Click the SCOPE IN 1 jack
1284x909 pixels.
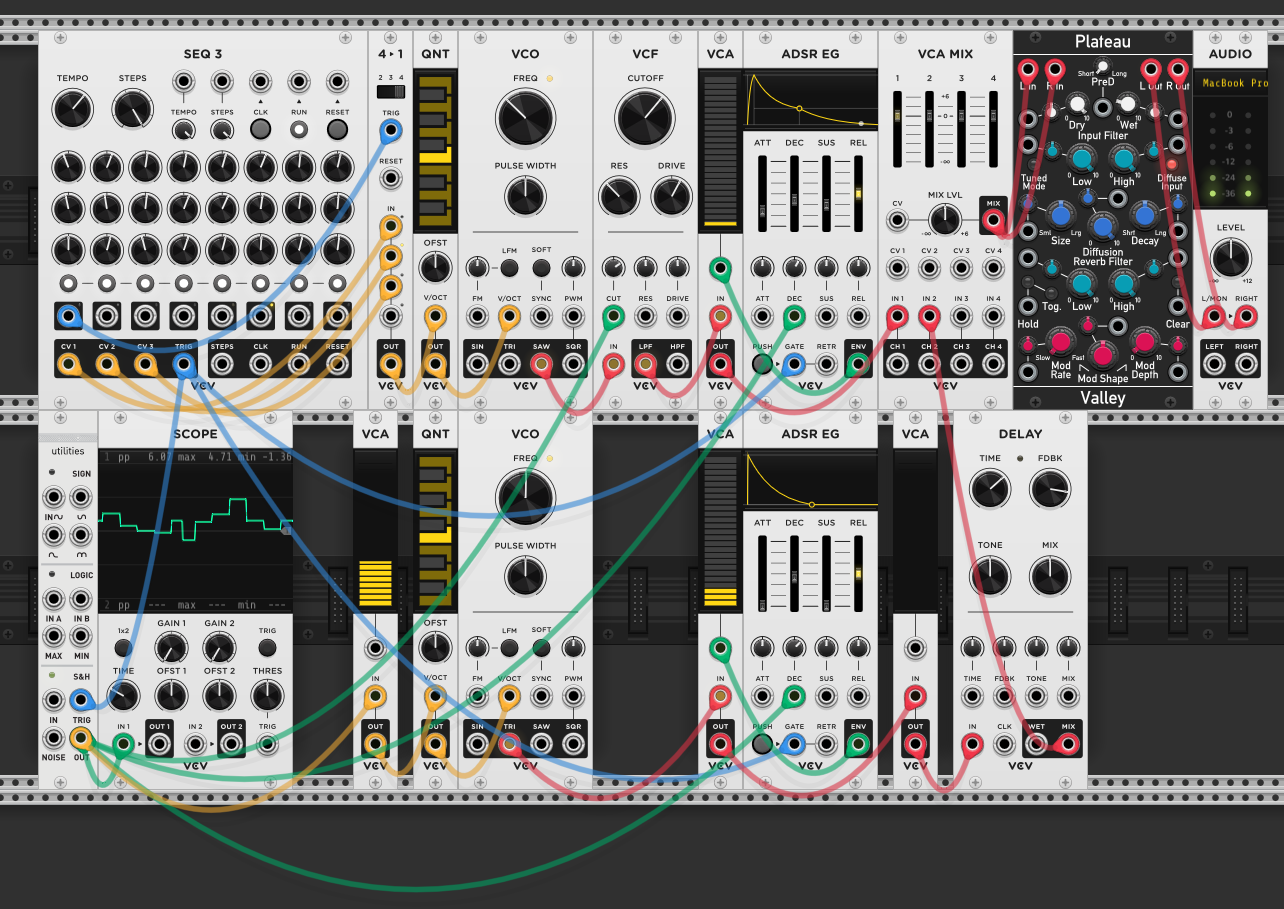click(x=123, y=743)
